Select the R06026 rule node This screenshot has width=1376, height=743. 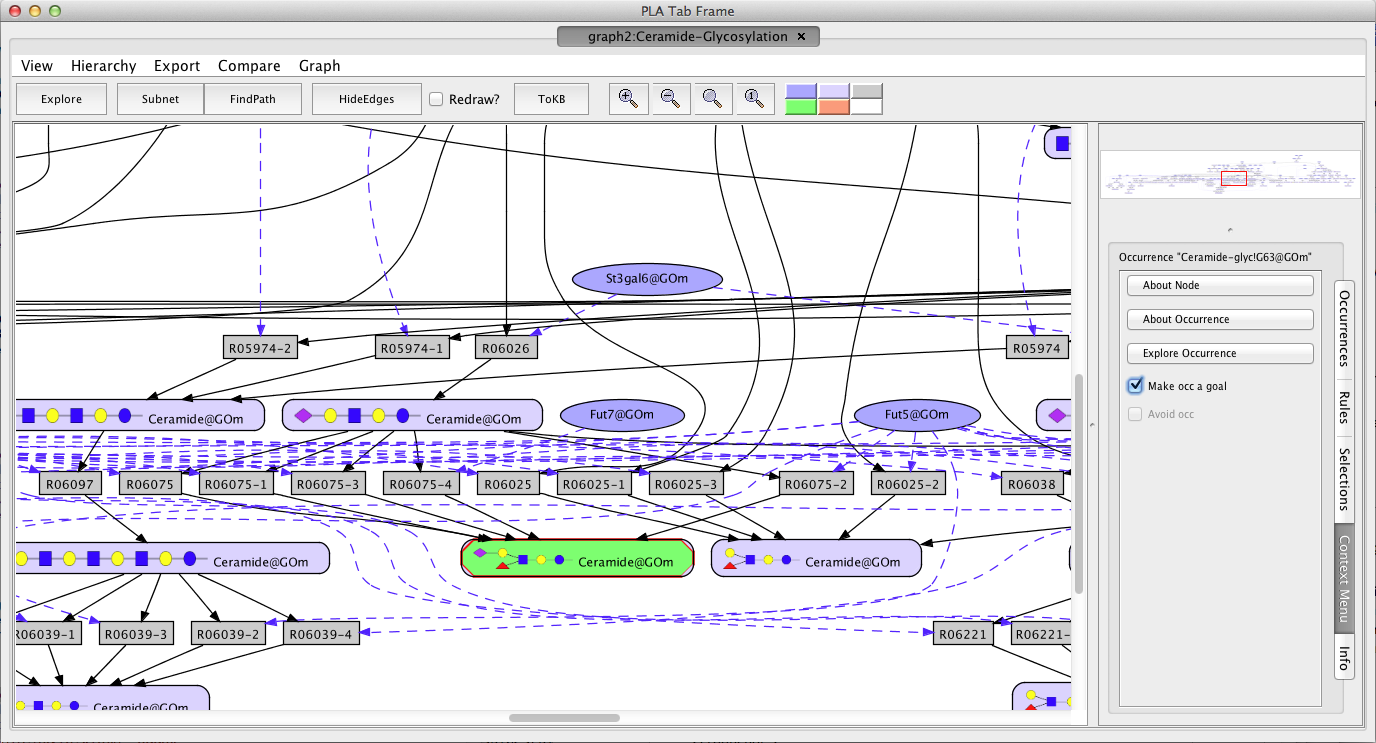pyautogui.click(x=505, y=348)
